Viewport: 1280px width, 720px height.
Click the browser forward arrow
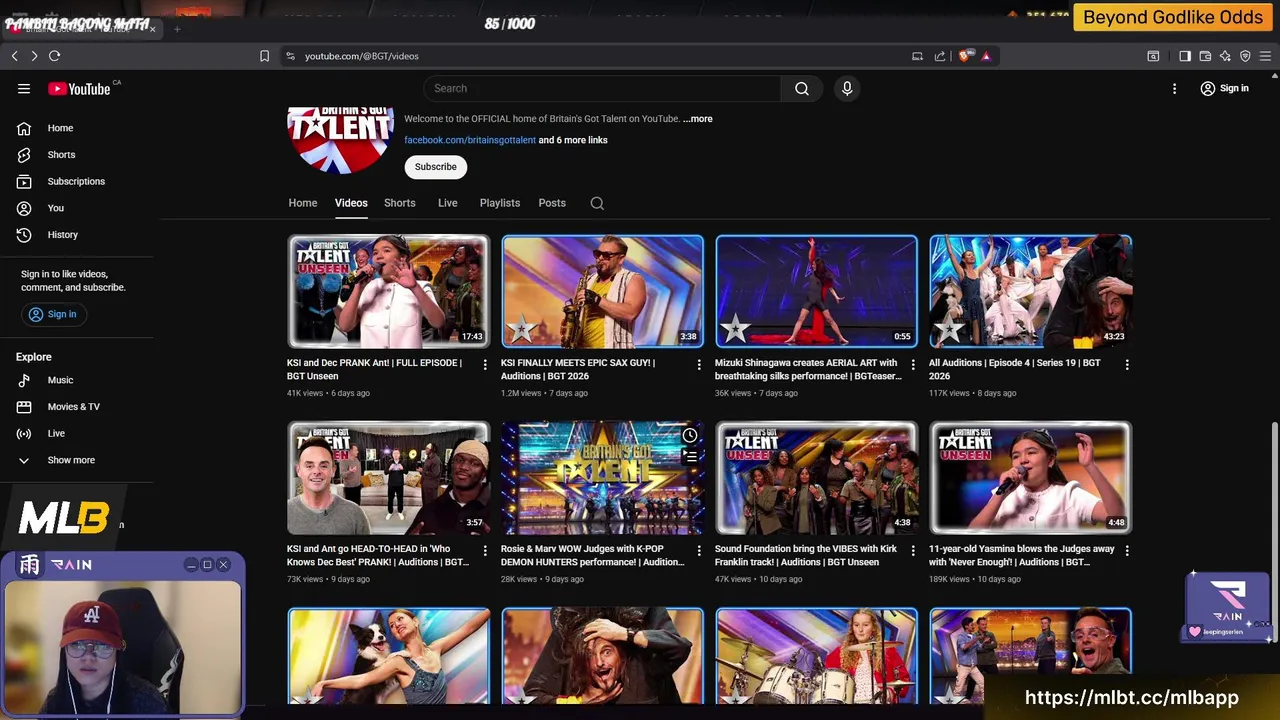coord(34,56)
